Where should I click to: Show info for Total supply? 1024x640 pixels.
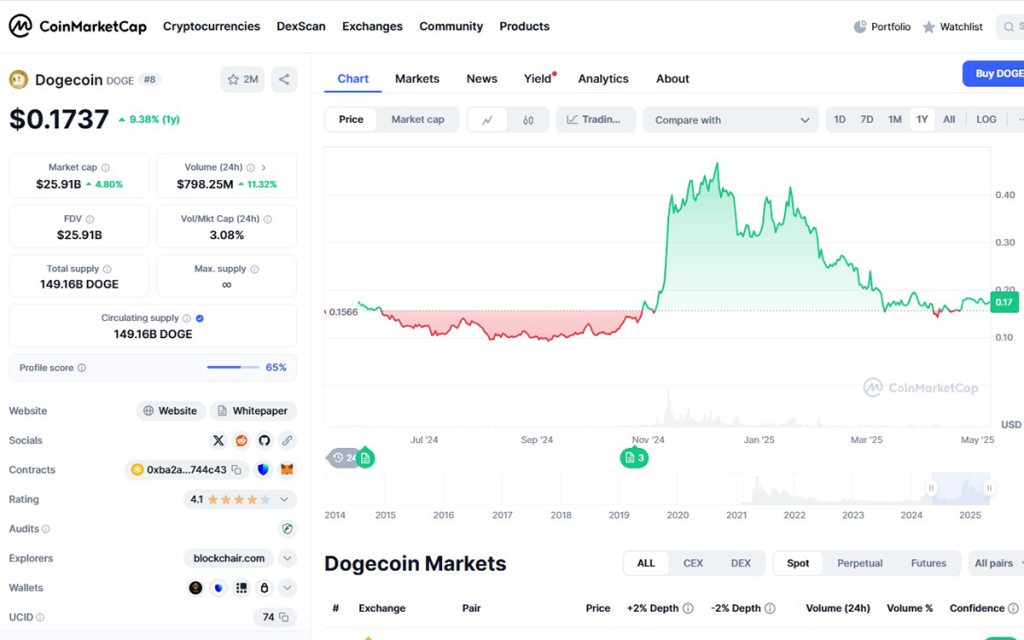107,269
